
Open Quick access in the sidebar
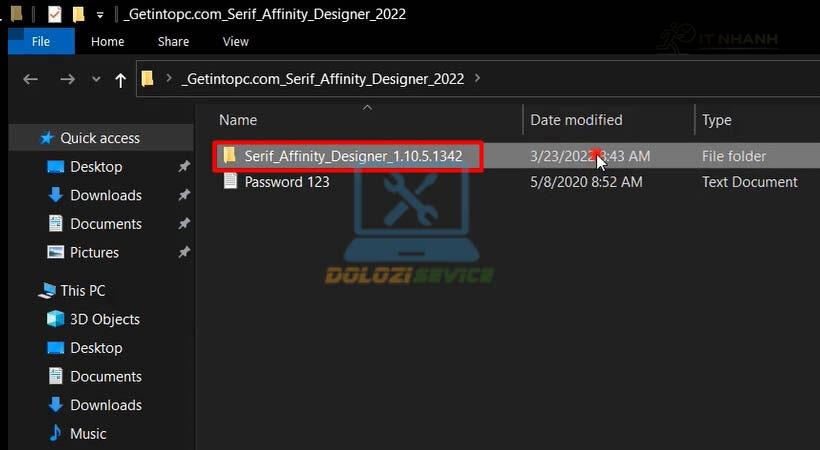100,138
